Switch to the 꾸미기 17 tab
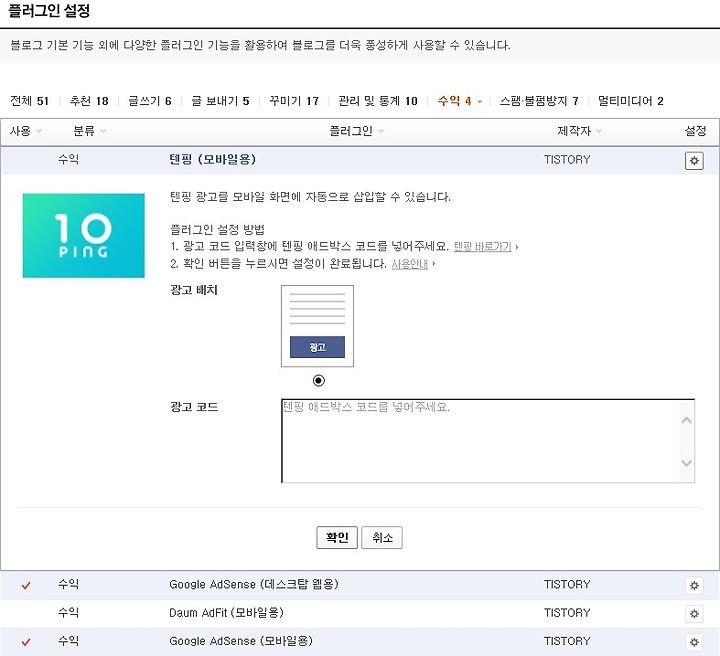The image size is (720, 656). (x=294, y=101)
